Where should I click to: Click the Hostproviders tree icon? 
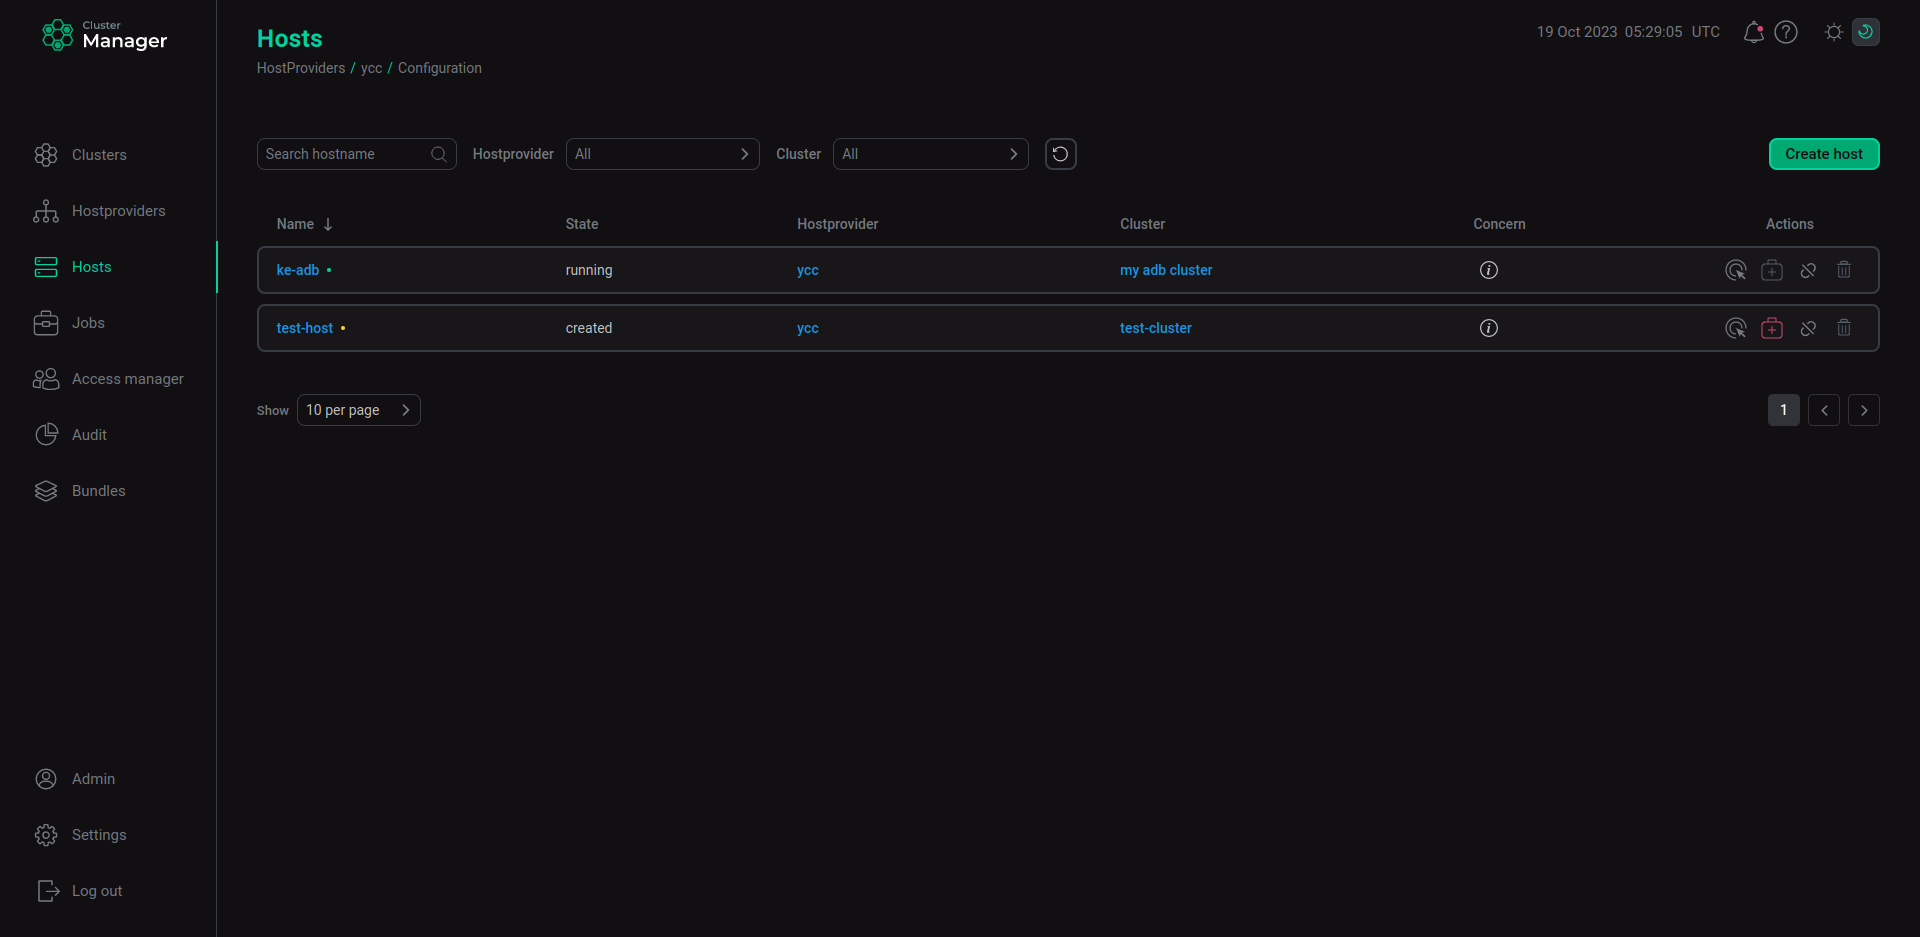coord(46,211)
